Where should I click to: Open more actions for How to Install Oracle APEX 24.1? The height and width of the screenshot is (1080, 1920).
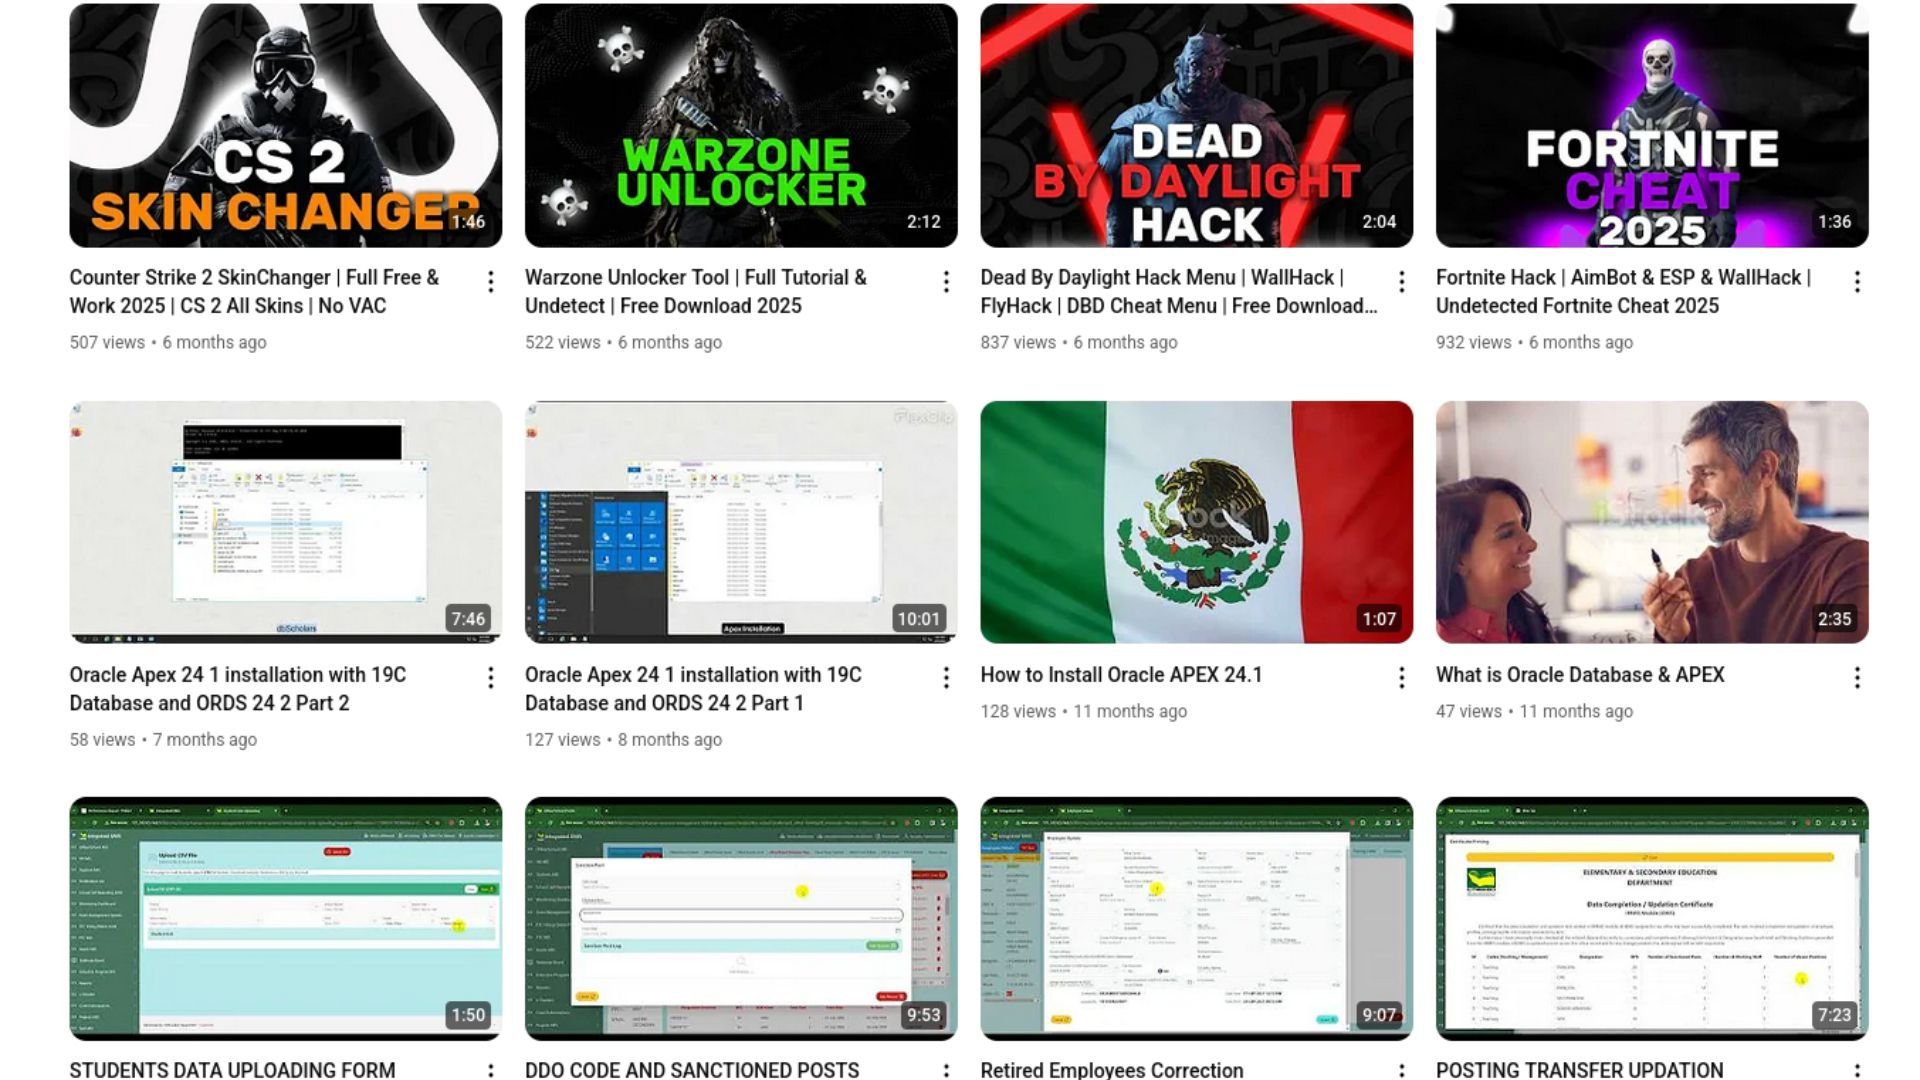[1401, 678]
